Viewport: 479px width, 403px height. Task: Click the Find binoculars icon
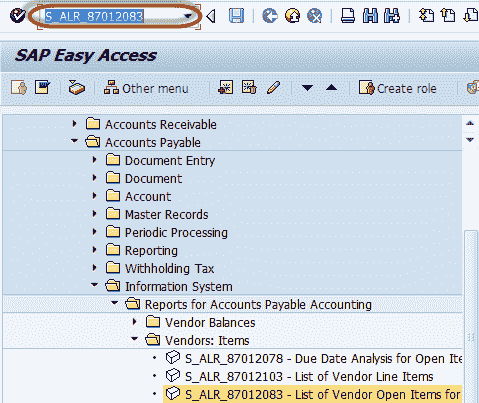(x=370, y=16)
